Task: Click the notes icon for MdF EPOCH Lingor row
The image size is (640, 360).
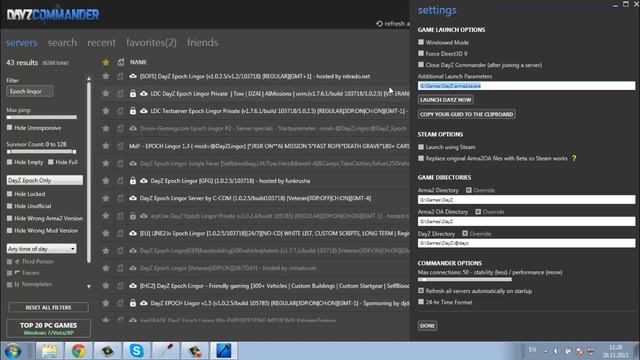Action: 120,146
